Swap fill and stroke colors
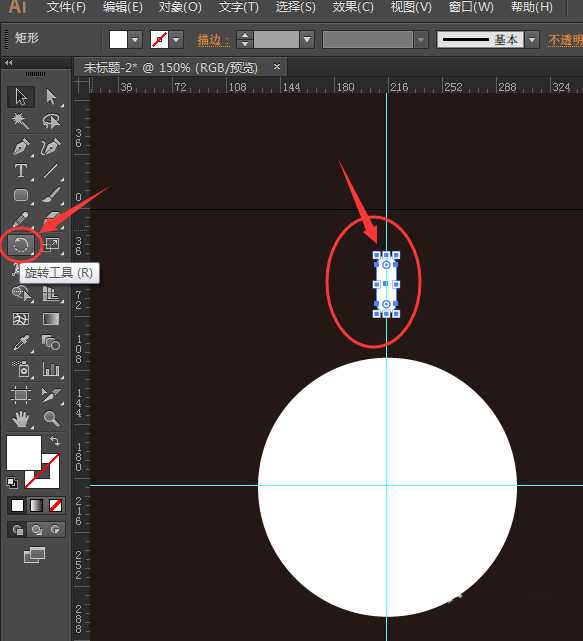 (54, 441)
